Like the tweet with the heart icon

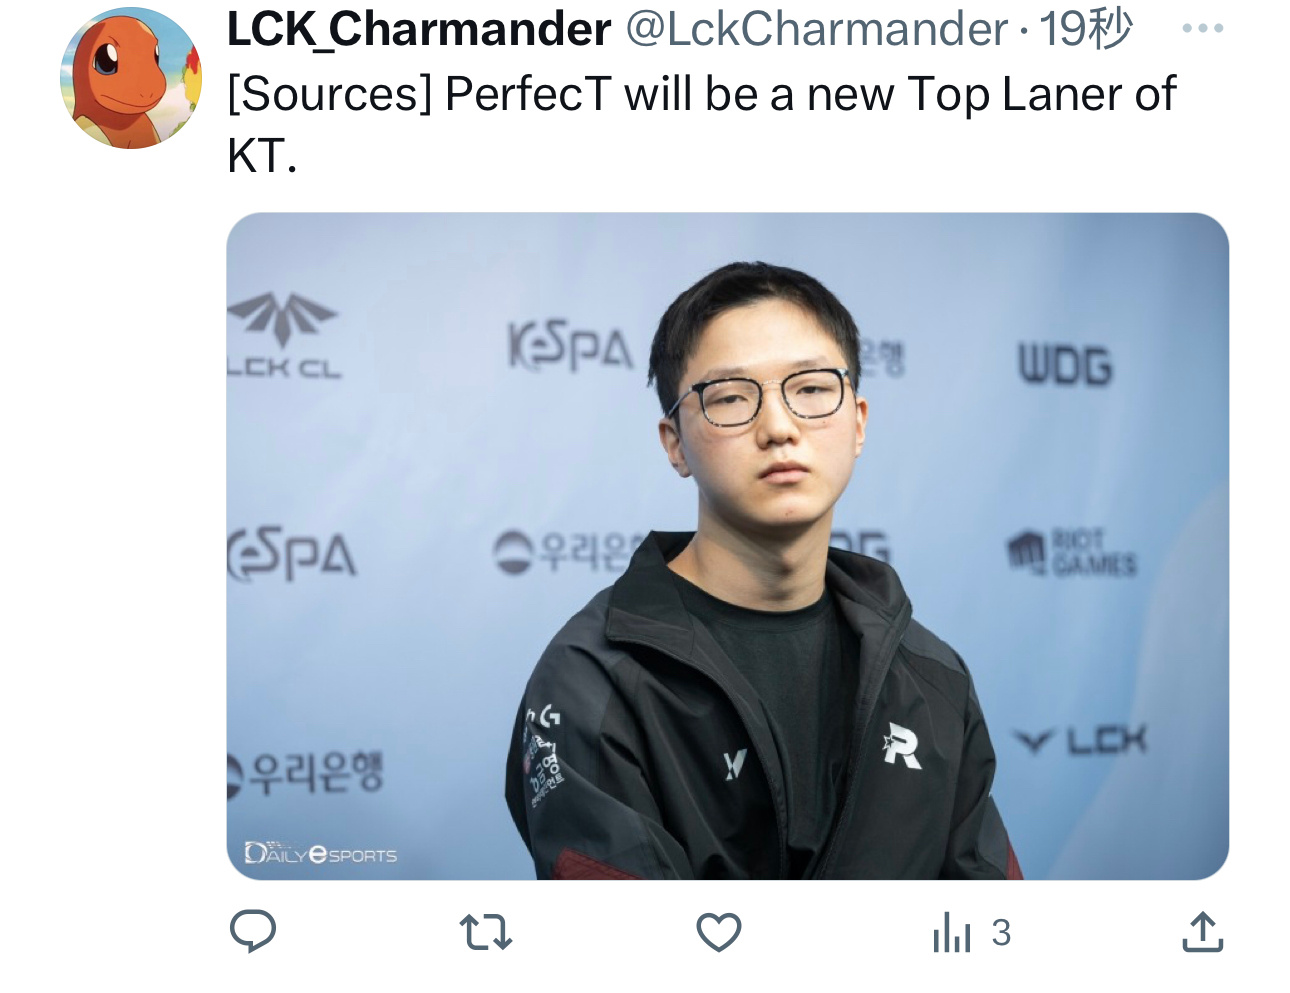tap(718, 932)
